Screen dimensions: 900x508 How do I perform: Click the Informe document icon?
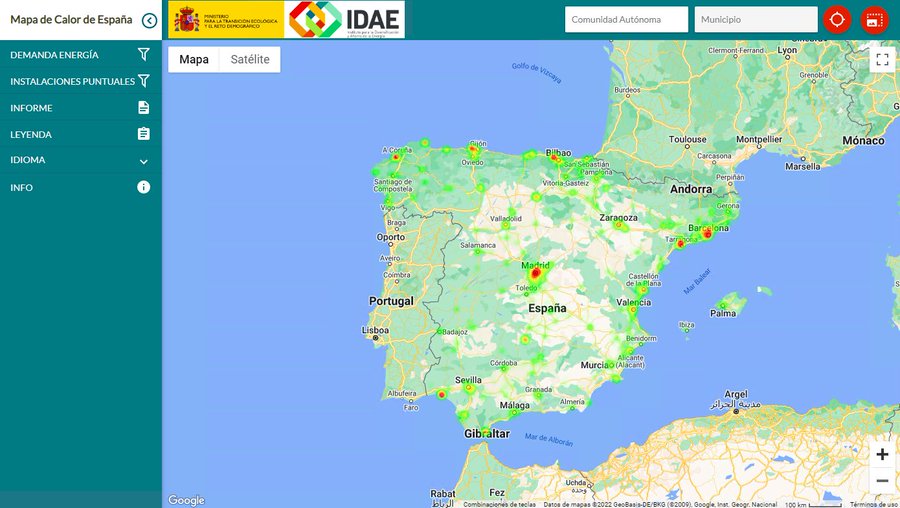(143, 107)
